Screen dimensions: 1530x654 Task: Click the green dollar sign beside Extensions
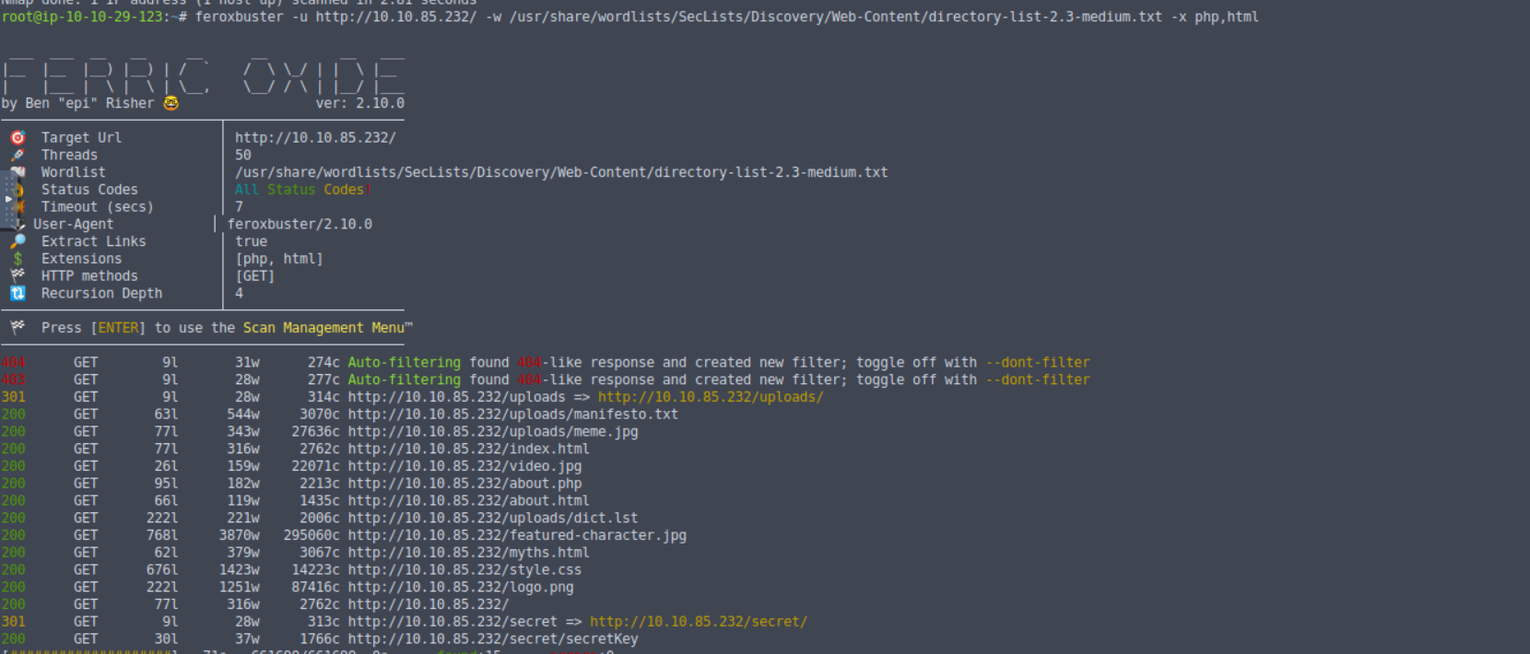(x=17, y=259)
